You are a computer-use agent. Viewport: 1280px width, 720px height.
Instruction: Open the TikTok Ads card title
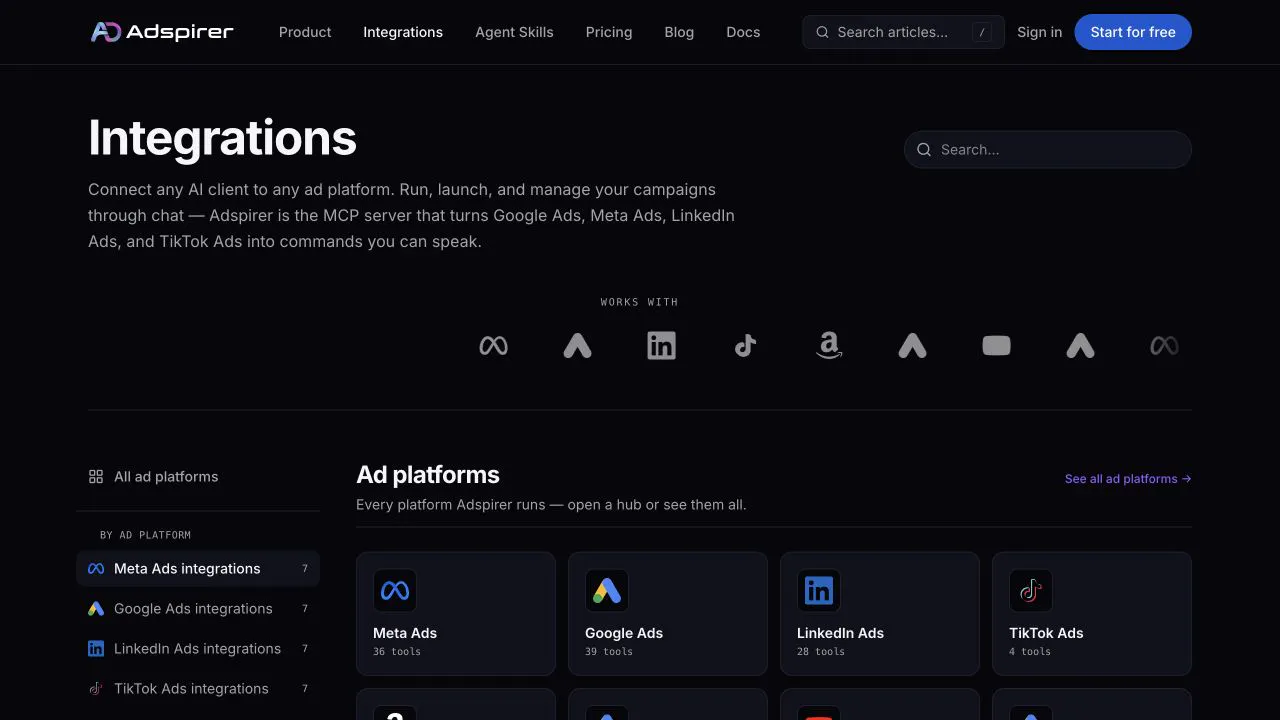[x=1046, y=633]
